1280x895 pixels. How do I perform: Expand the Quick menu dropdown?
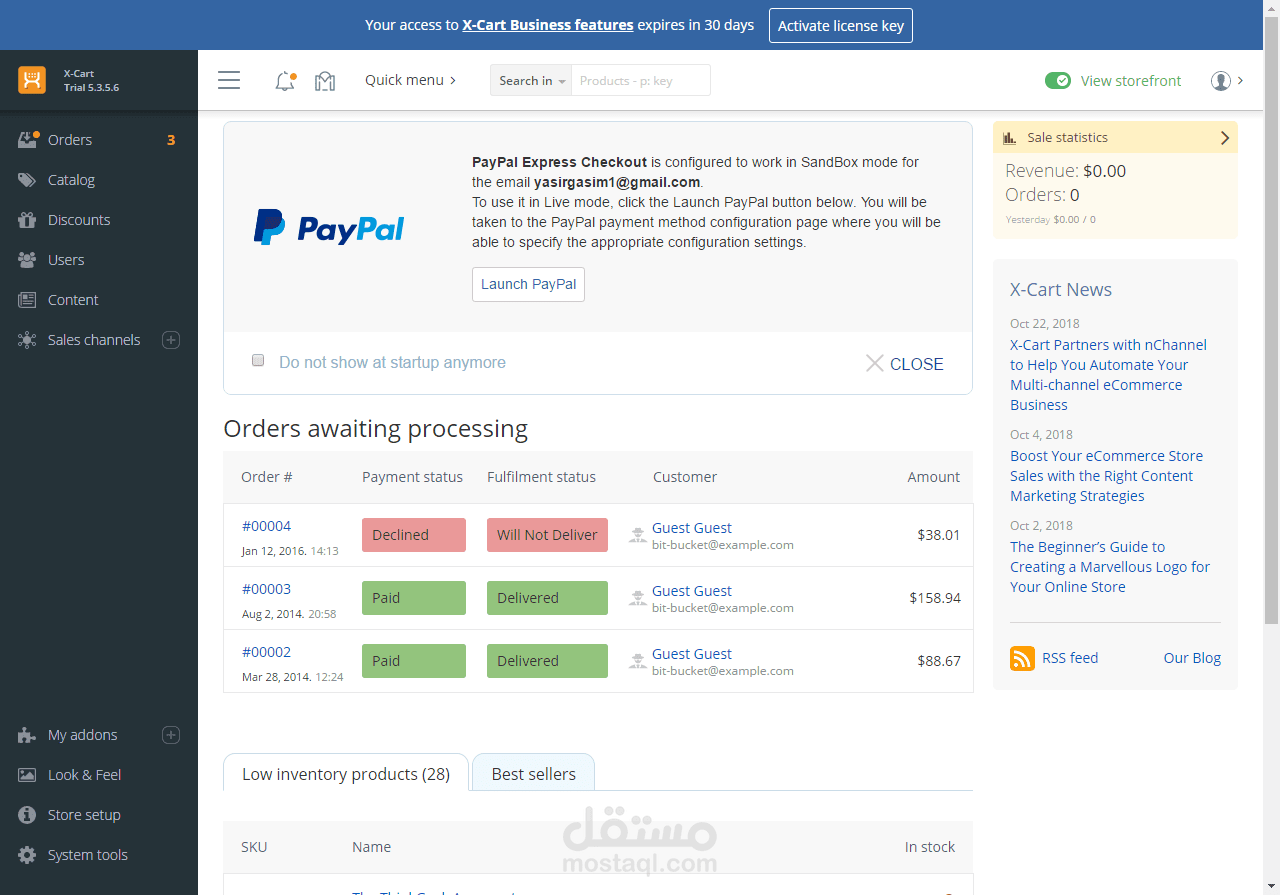click(x=410, y=80)
